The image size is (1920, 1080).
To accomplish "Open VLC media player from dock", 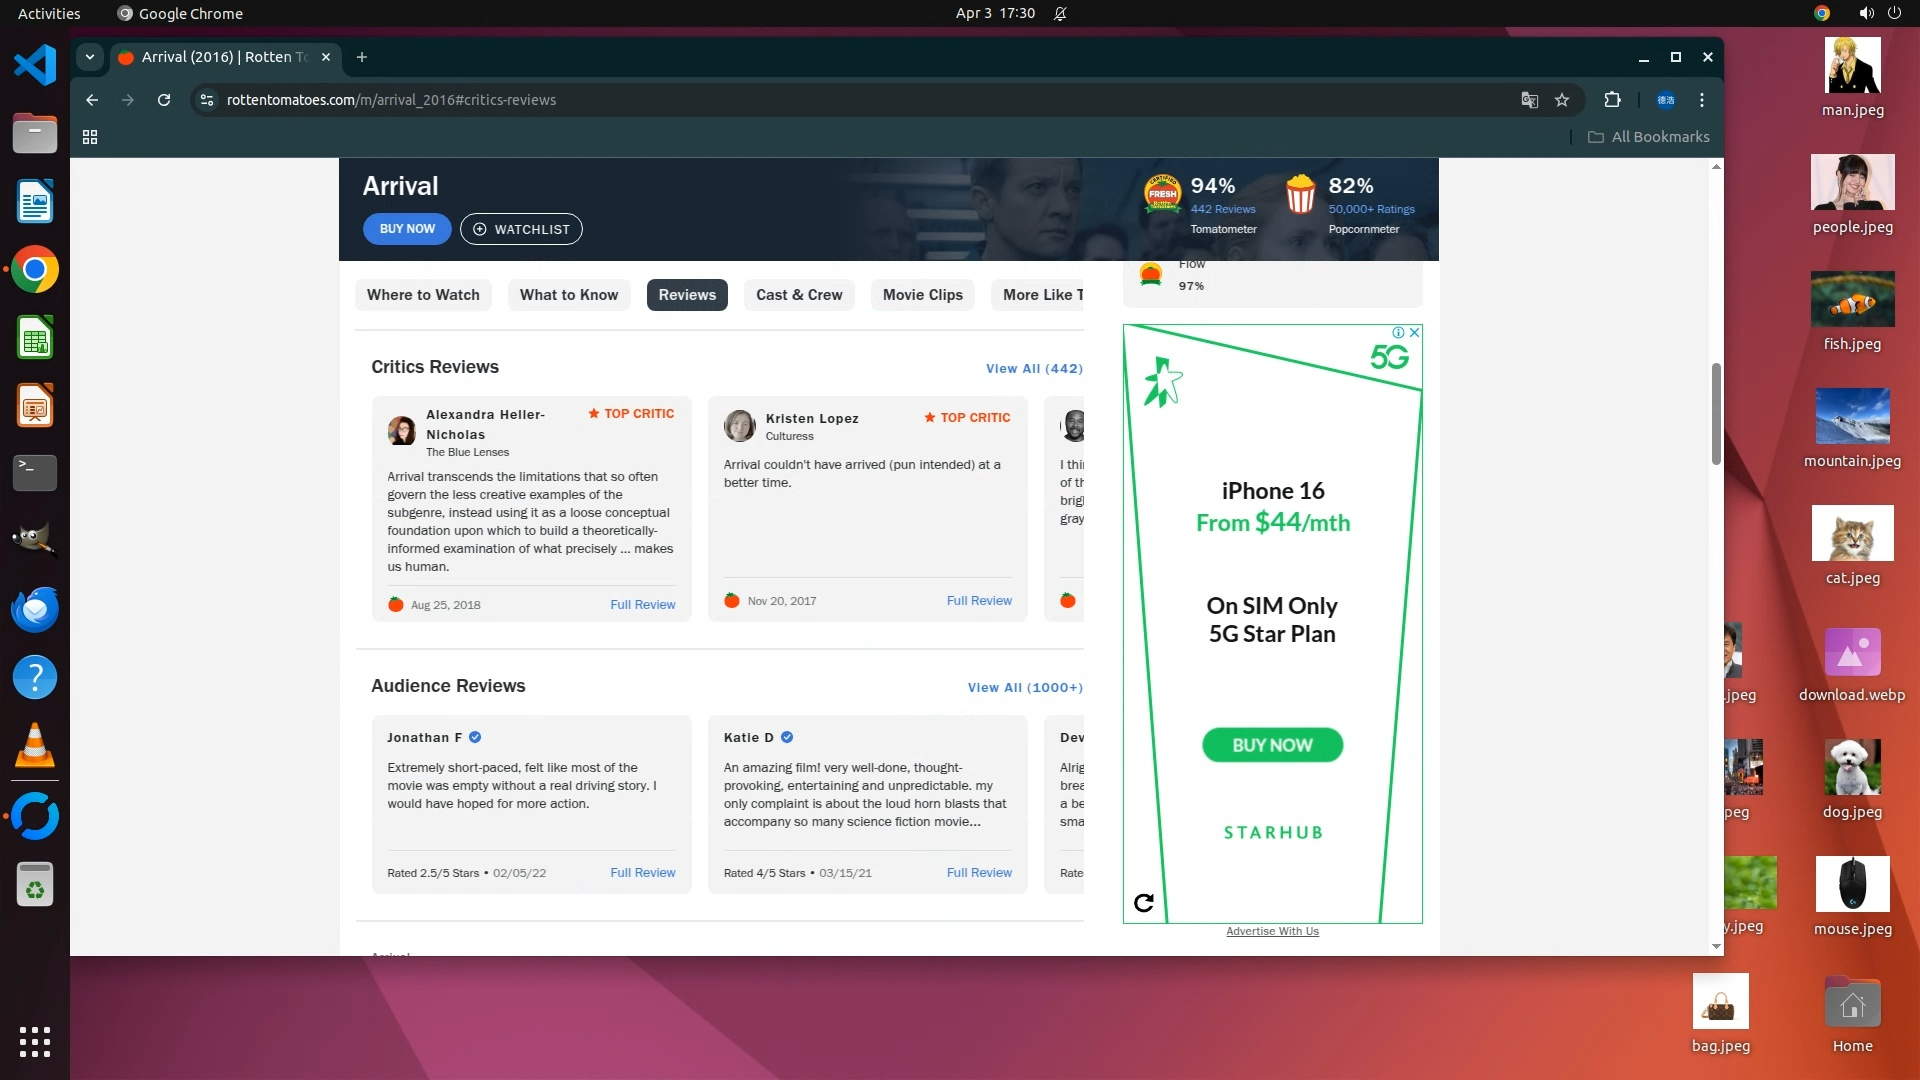I will click(34, 746).
